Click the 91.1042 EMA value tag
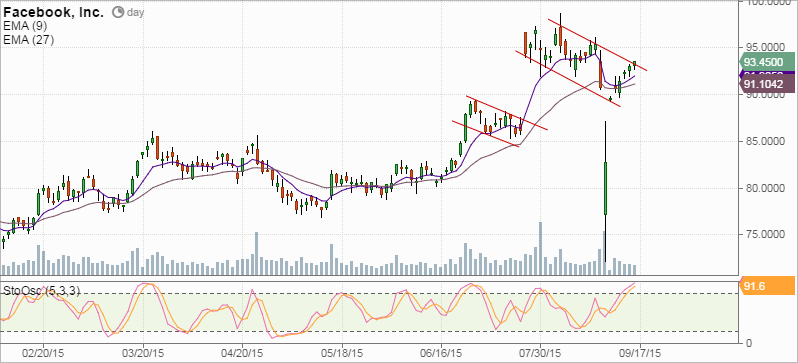Viewport: 798px width, 363px height. point(766,85)
